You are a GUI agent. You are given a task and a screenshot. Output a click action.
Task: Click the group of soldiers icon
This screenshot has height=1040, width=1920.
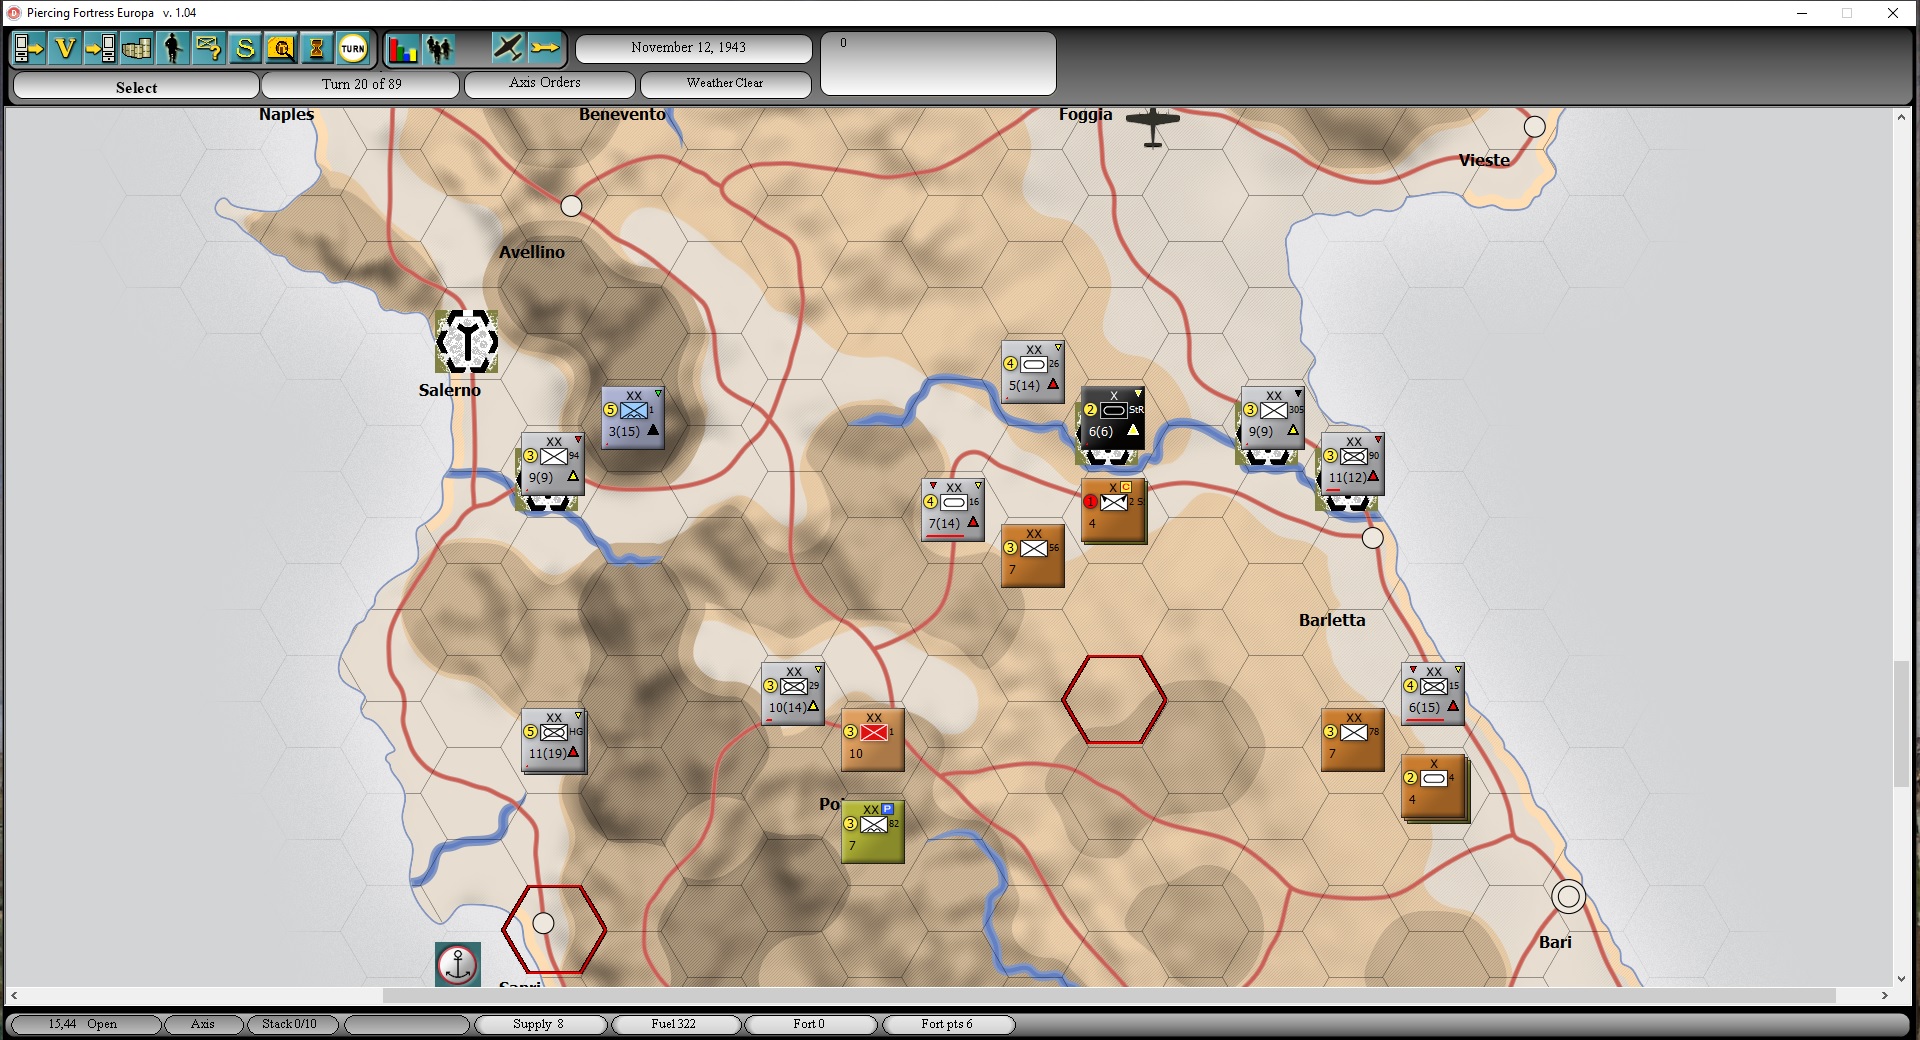point(439,48)
